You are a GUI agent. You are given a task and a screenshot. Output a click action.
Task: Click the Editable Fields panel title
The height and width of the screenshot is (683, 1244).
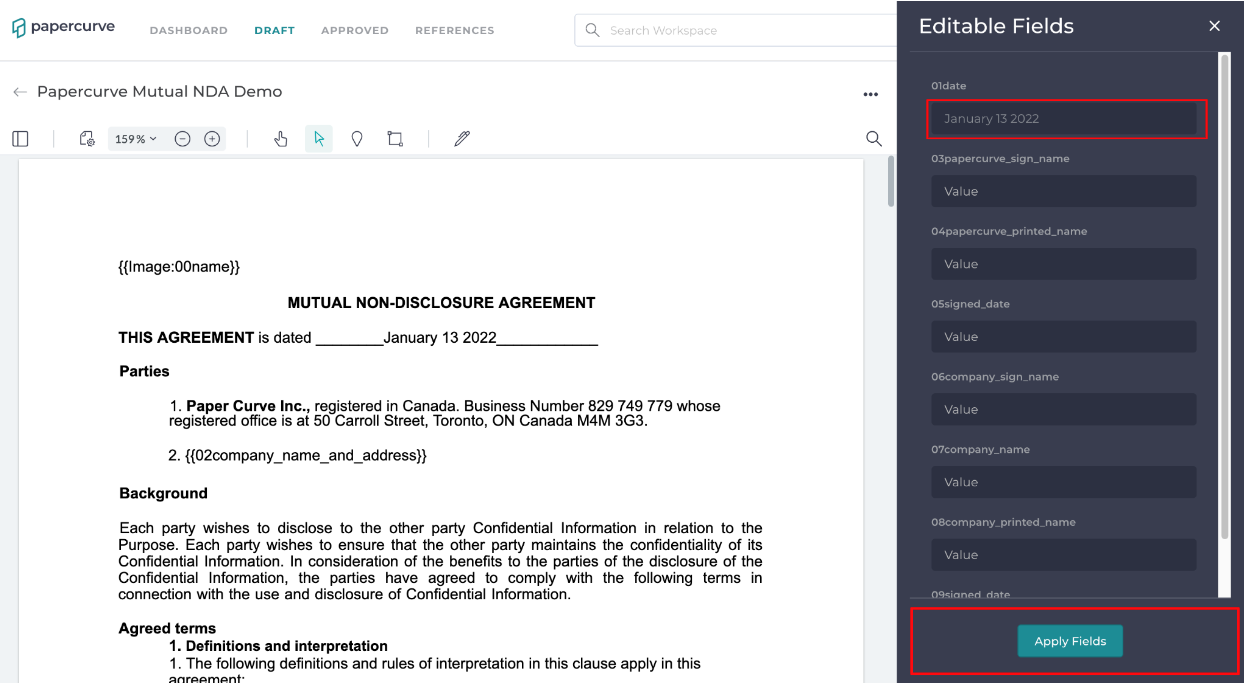996,26
